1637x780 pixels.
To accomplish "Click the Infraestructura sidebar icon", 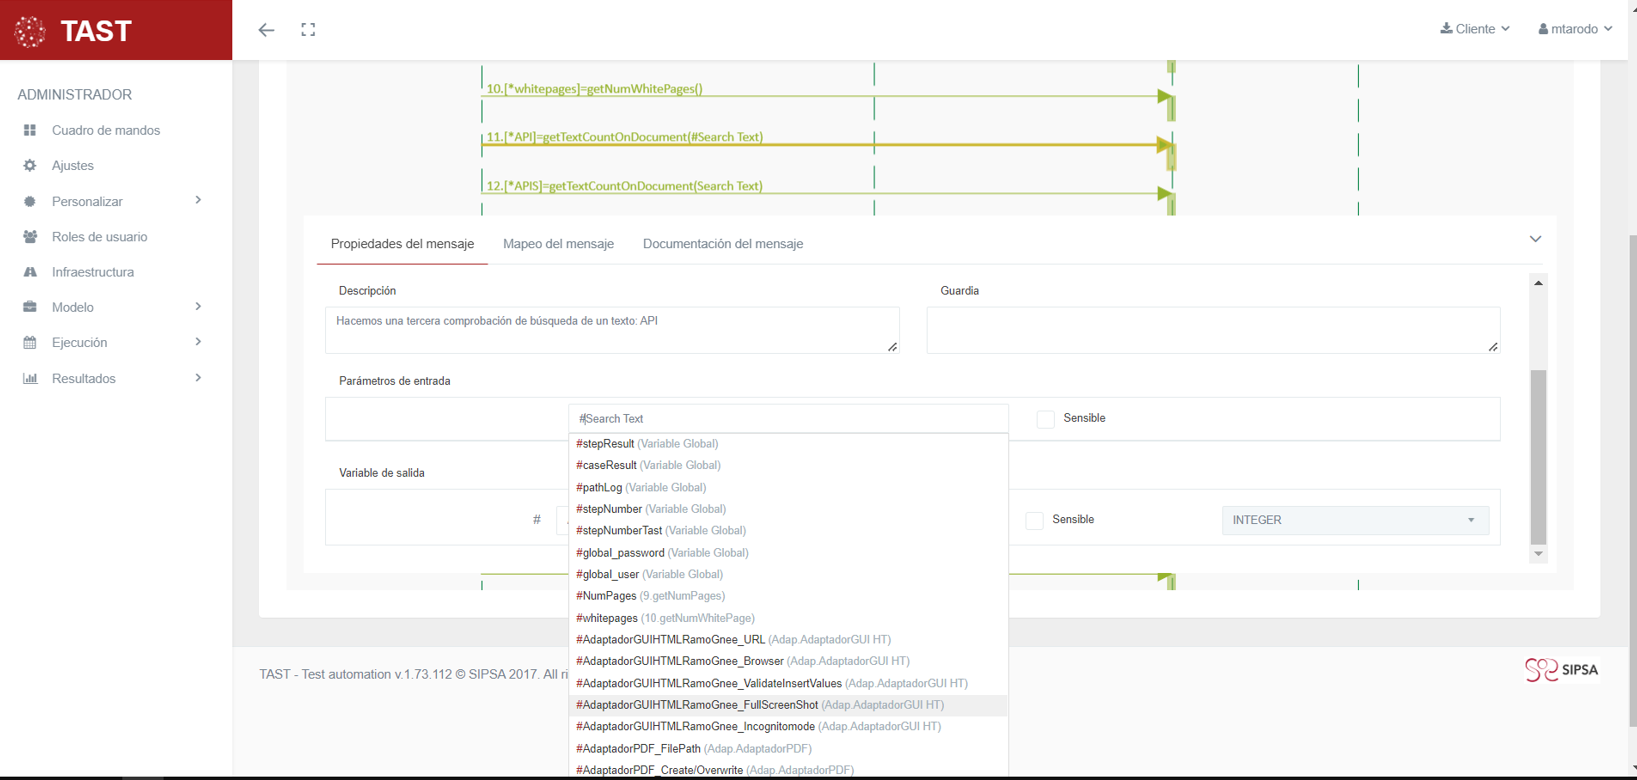I will coord(30,272).
